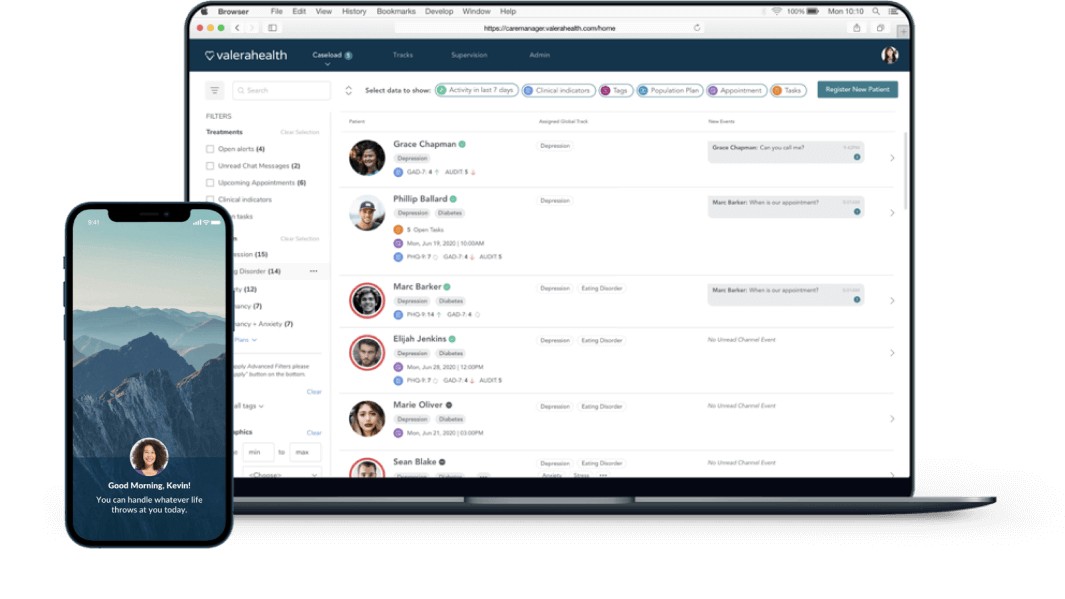Expand Grace Chapman's row chevron
Image resolution: width=1065 pixels, height=599 pixels.
pos(892,158)
